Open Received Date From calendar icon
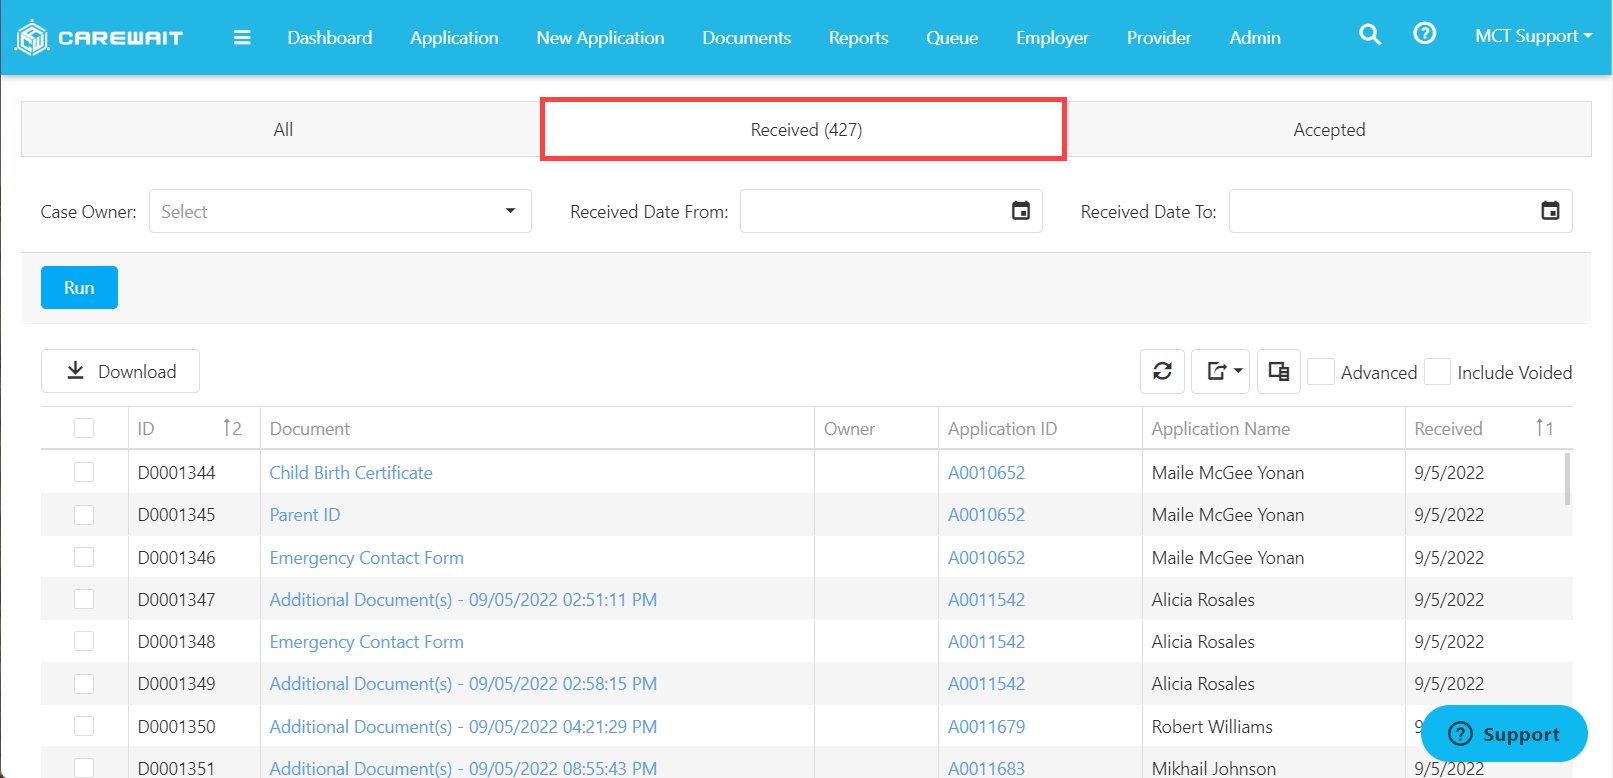The image size is (1613, 778). tap(1021, 211)
